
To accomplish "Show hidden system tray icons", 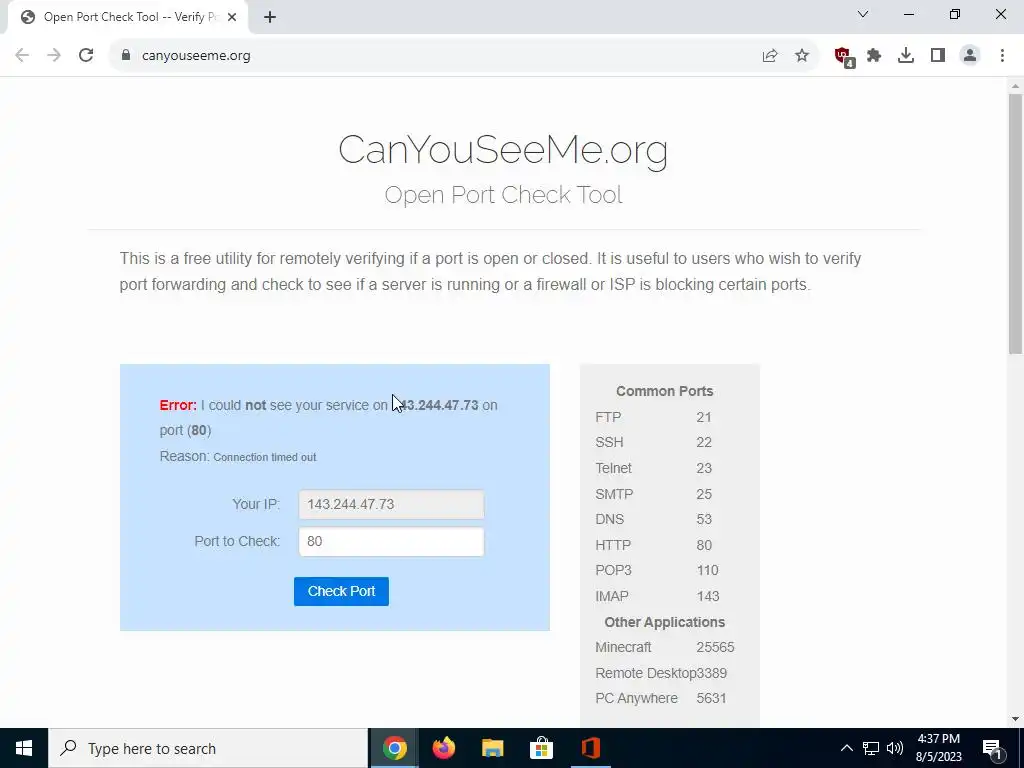I will pos(846,748).
